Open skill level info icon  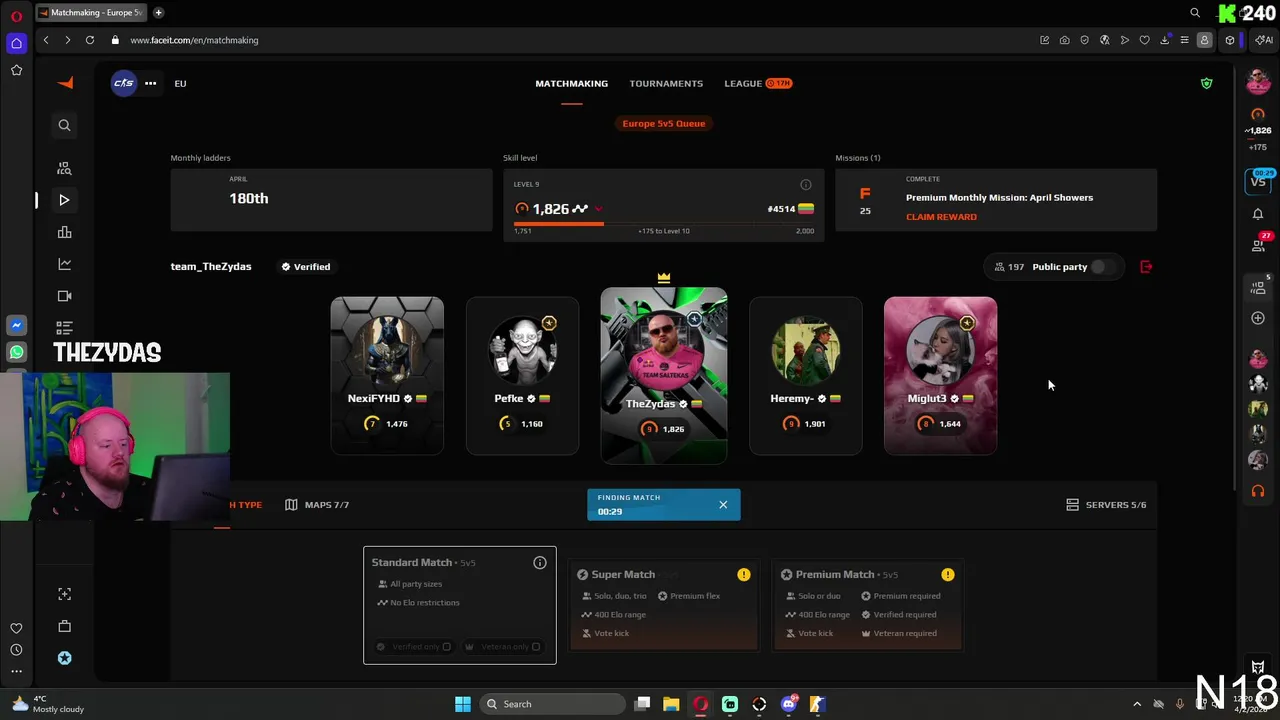(x=806, y=185)
